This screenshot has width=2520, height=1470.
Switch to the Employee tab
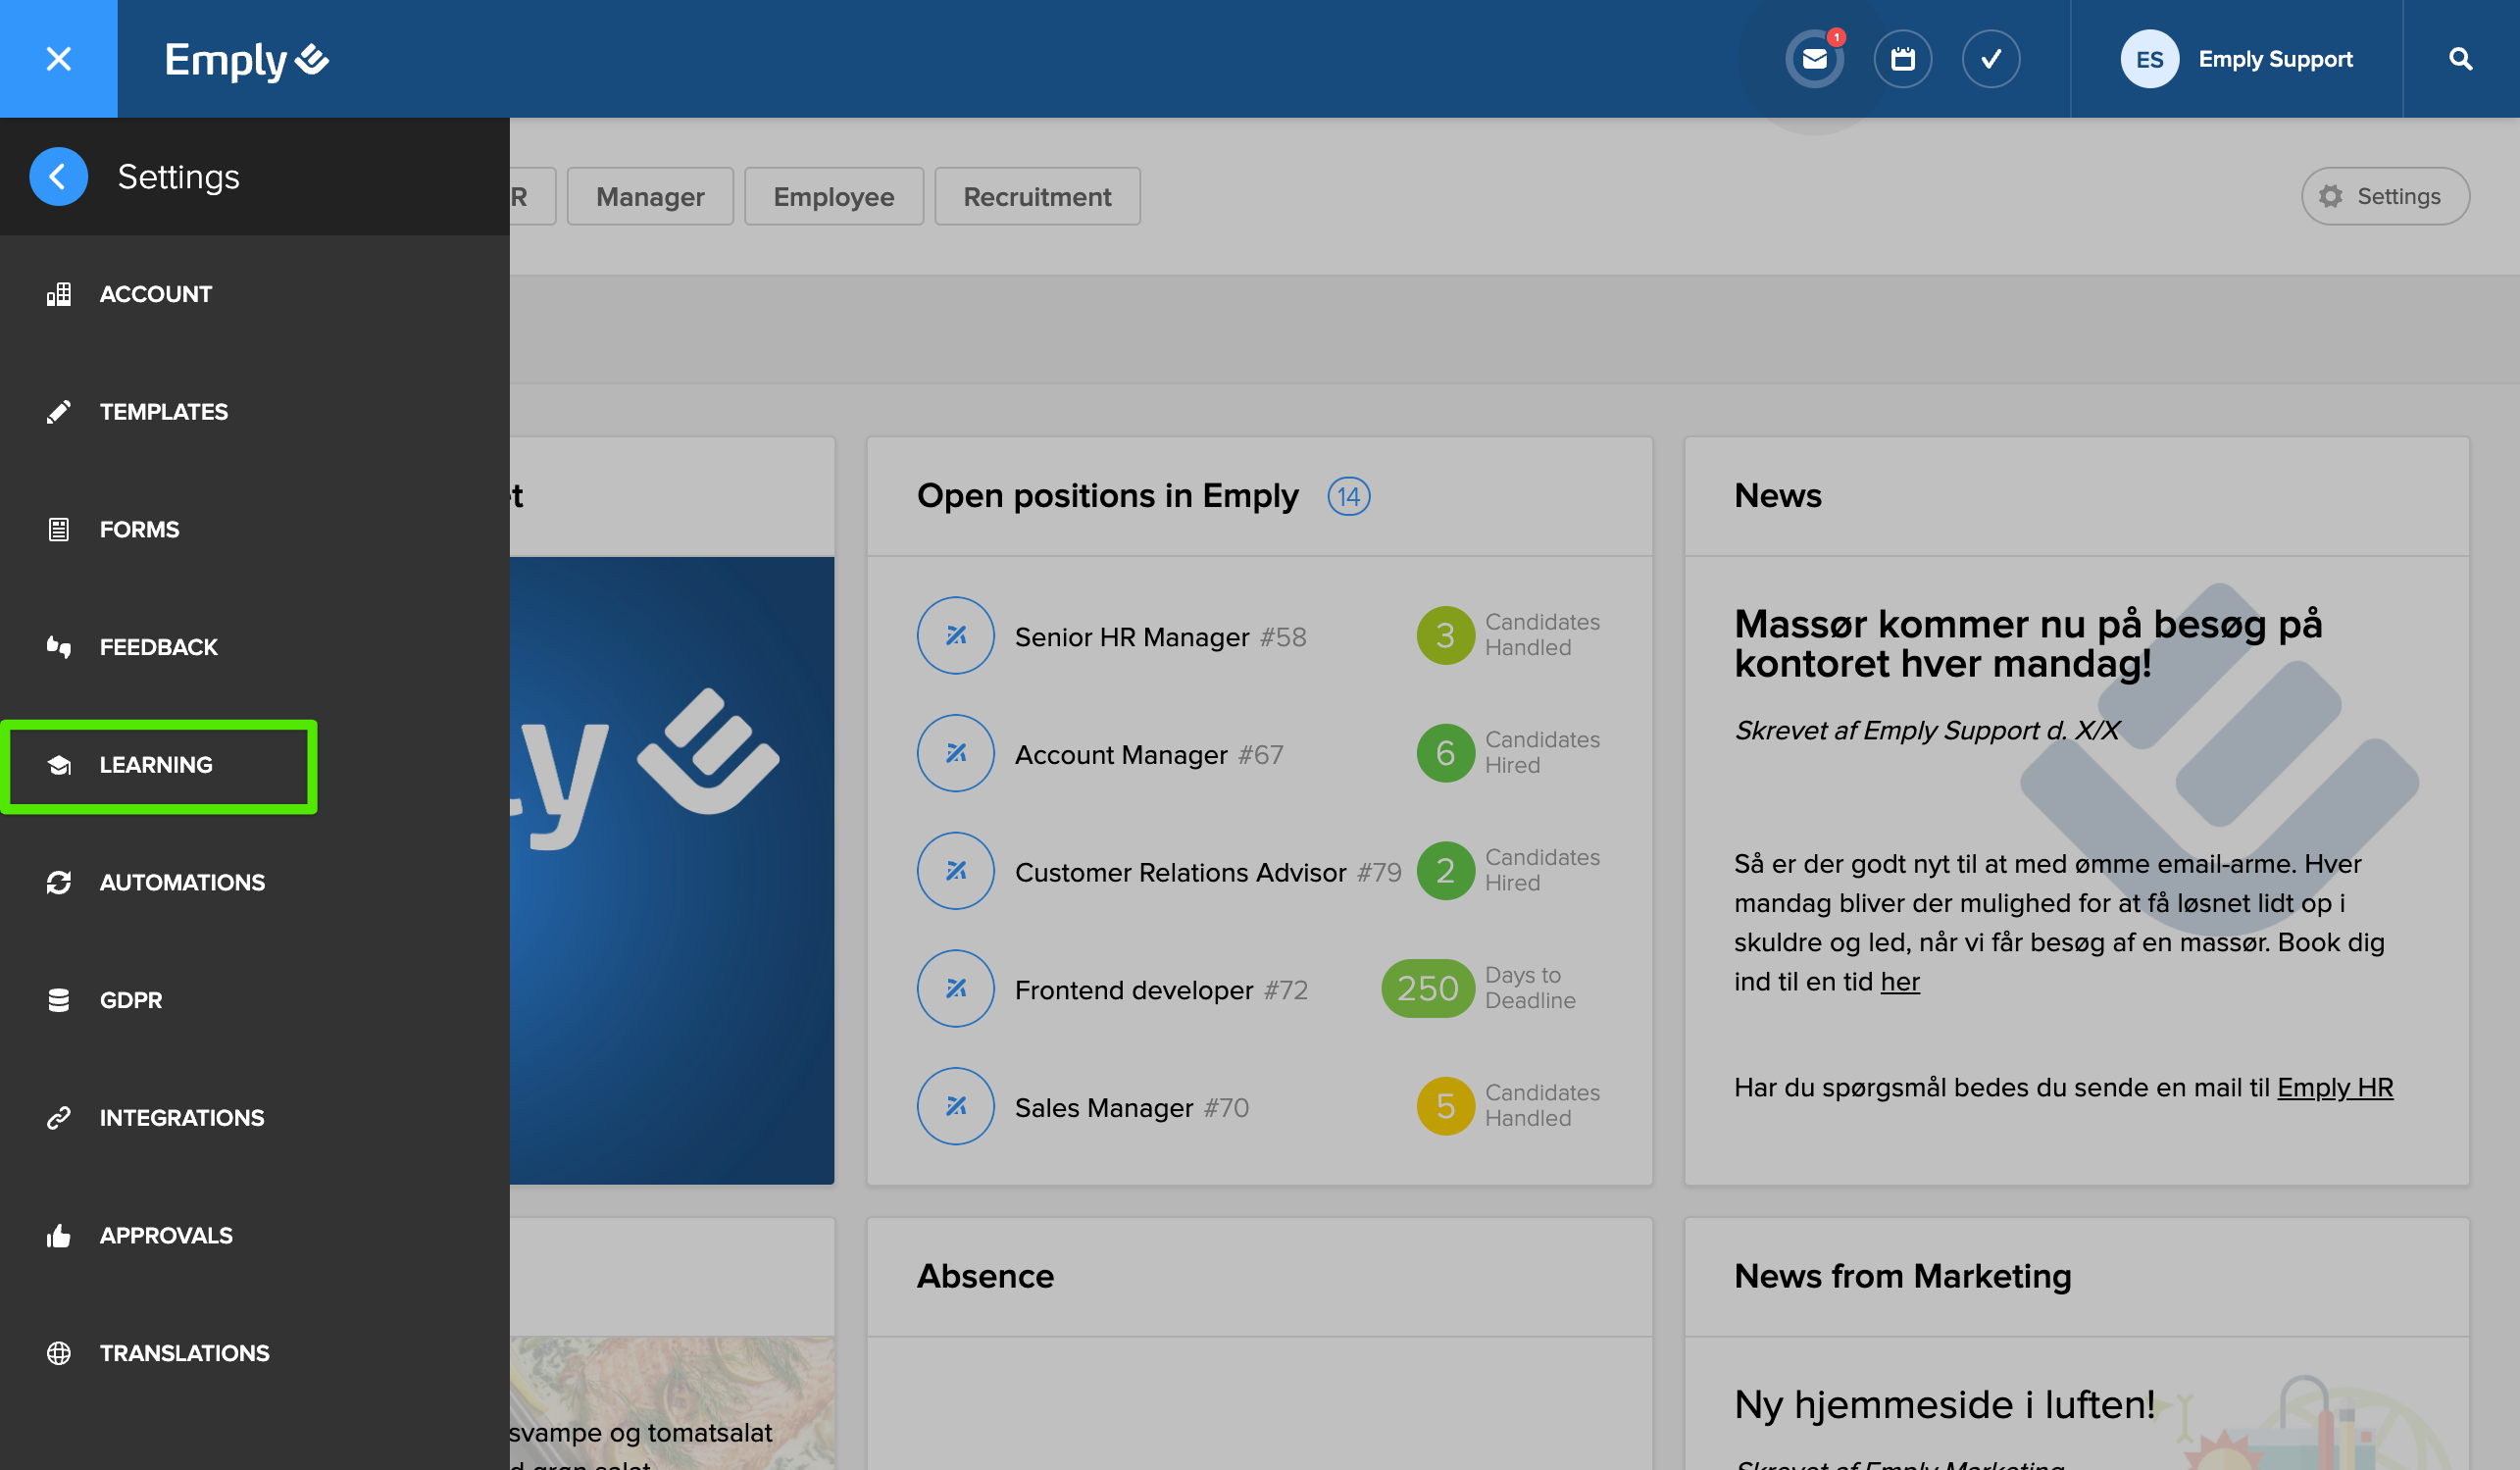click(x=833, y=197)
